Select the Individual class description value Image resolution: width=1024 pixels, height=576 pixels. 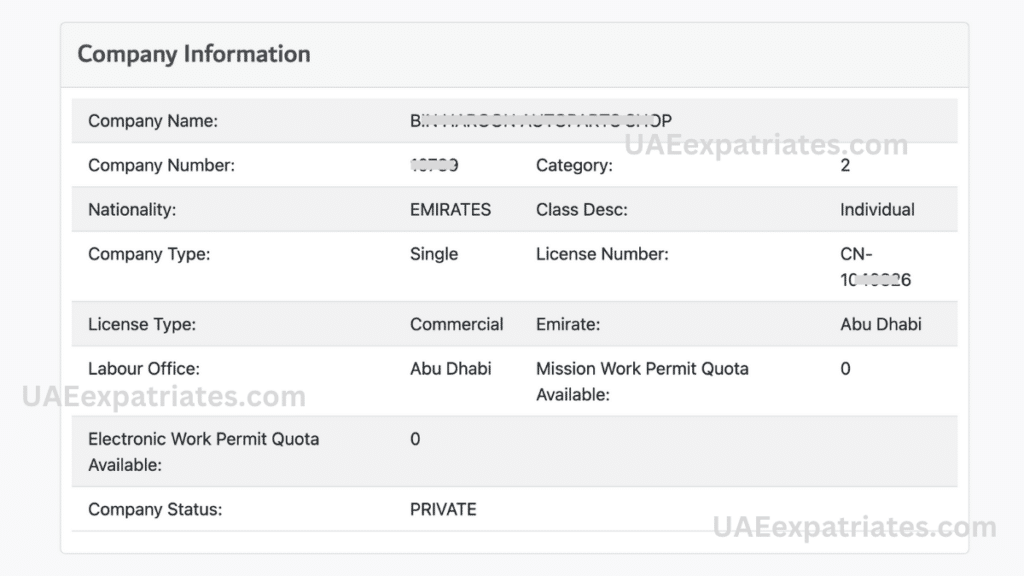[877, 210]
